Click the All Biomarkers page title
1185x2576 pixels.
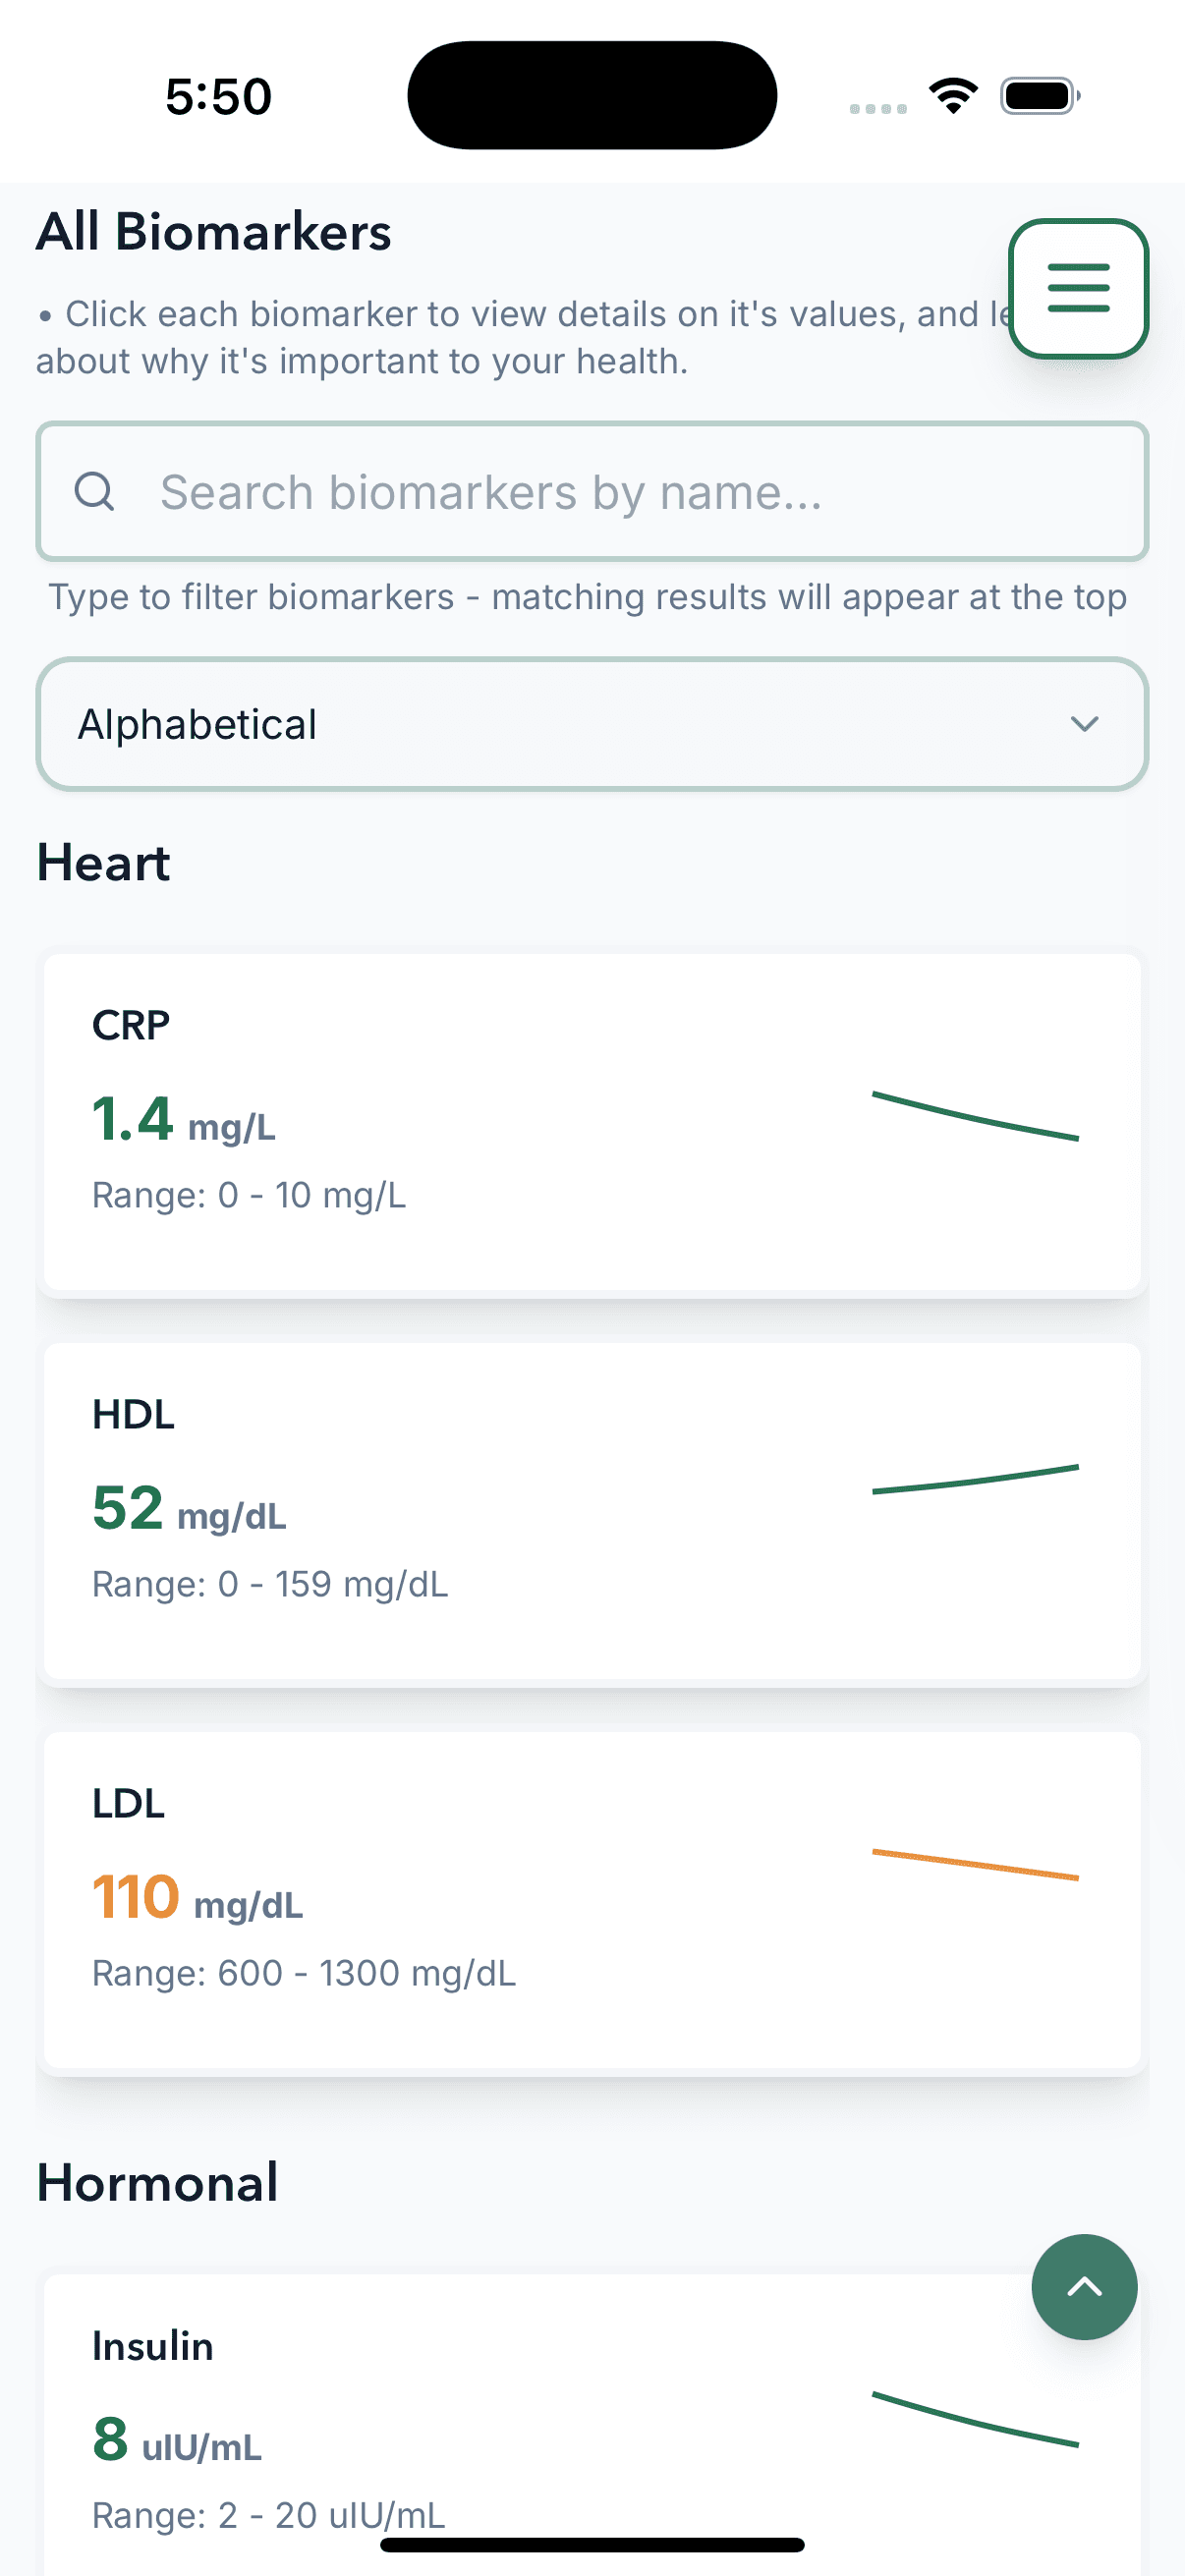coord(213,231)
